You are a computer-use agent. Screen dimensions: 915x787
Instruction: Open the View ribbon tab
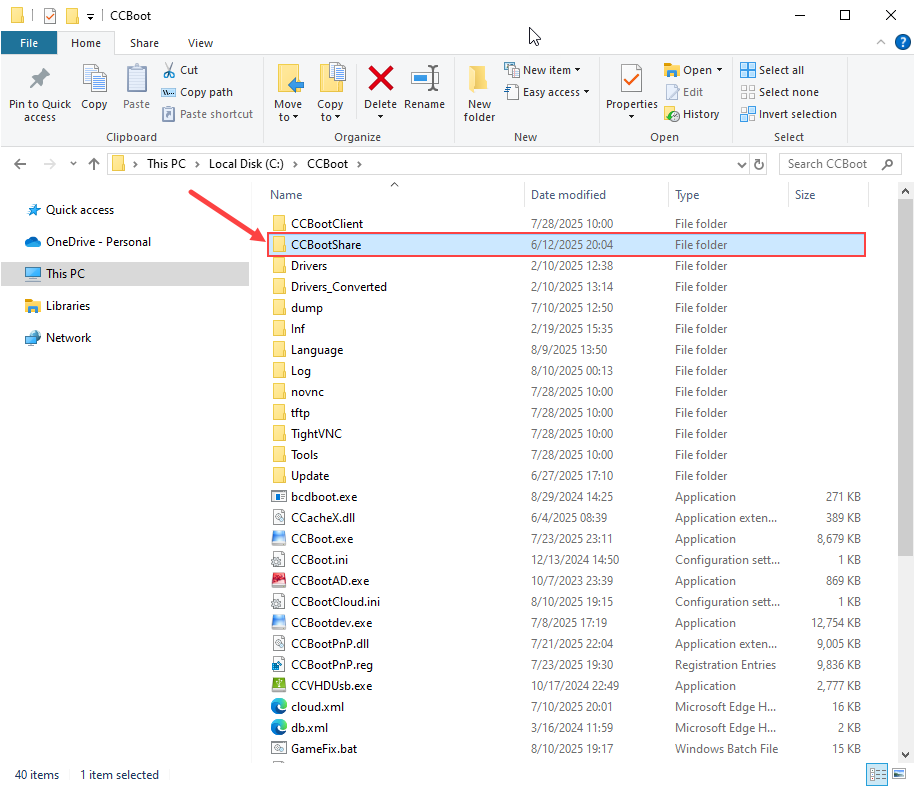[x=200, y=43]
